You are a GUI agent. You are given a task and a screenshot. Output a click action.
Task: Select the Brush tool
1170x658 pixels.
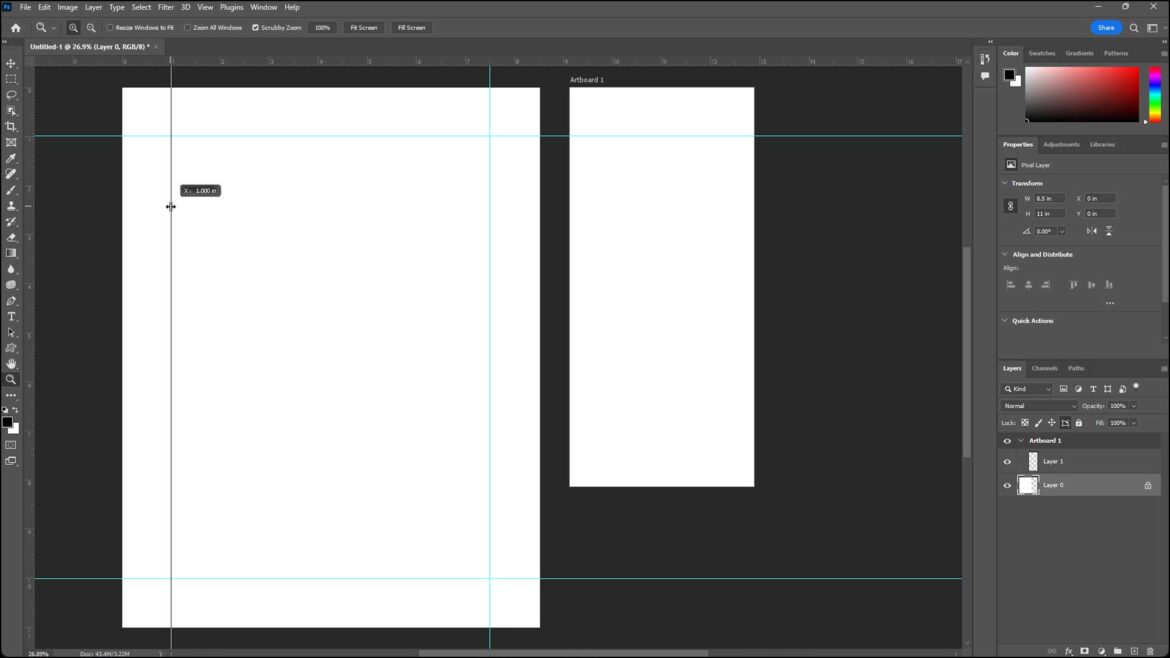point(12,190)
